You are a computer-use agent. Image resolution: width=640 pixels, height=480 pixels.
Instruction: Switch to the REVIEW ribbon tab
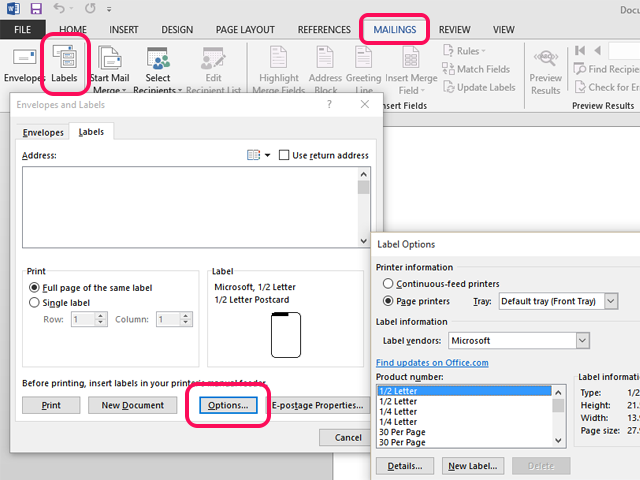pos(454,30)
